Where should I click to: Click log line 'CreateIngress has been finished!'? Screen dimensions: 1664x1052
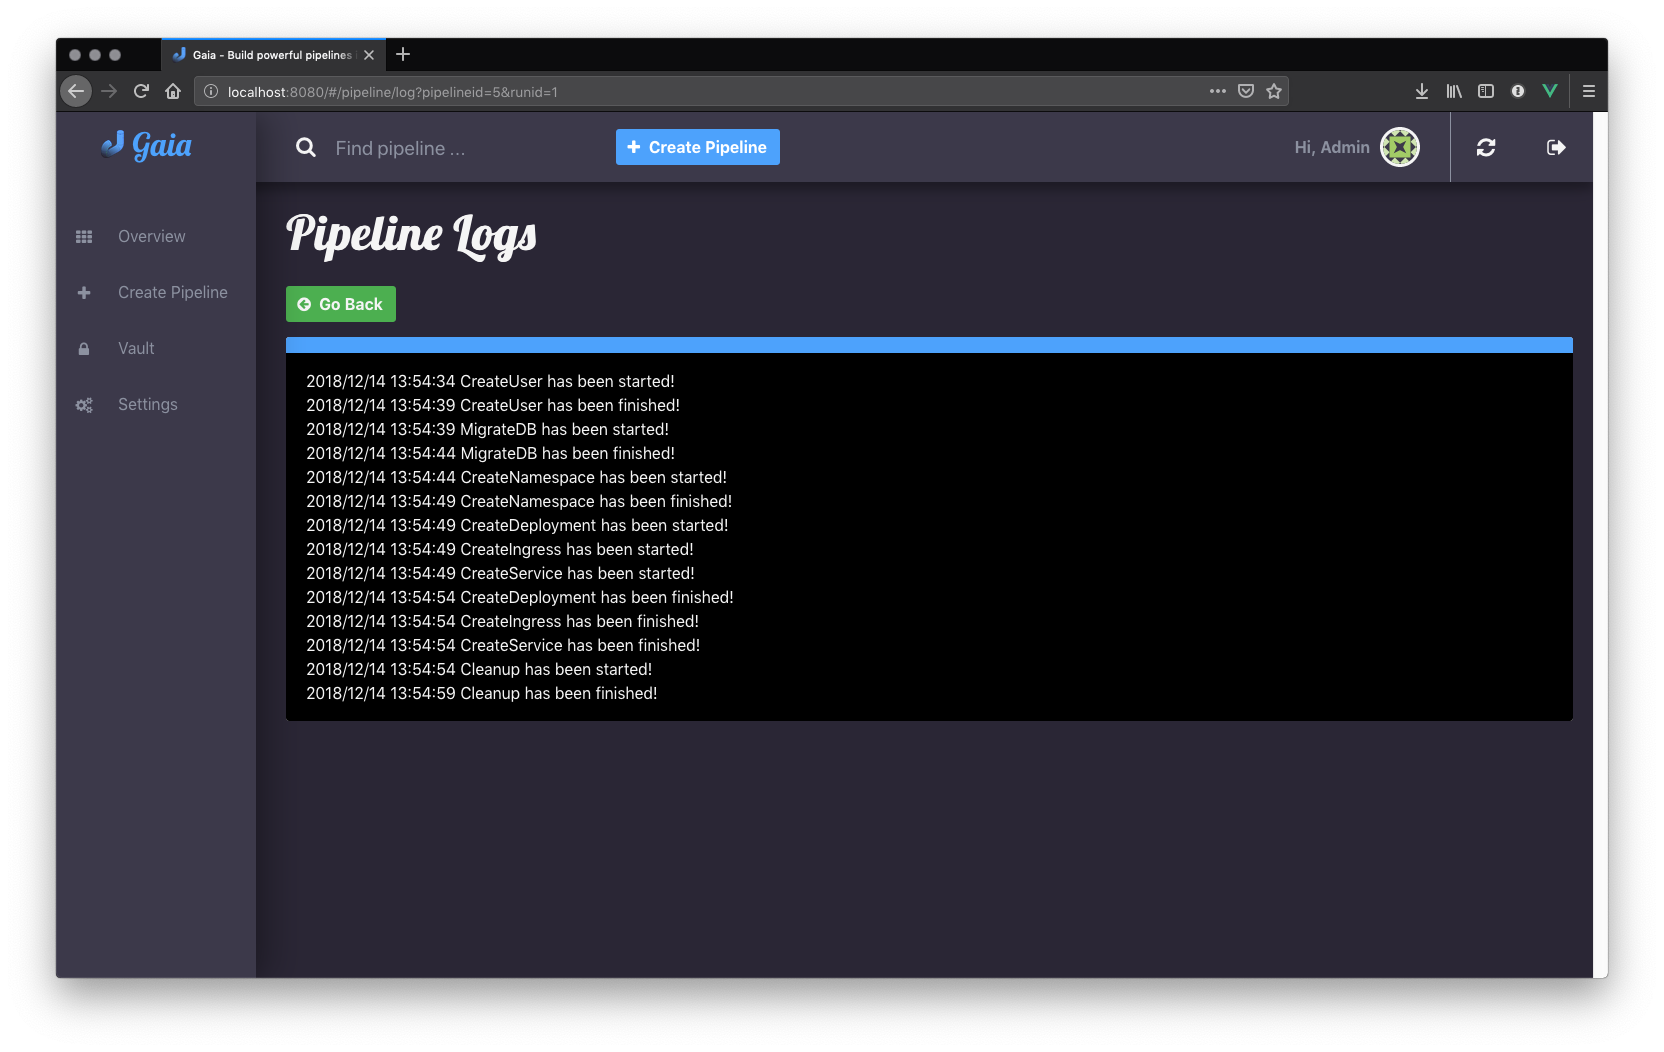tap(502, 621)
